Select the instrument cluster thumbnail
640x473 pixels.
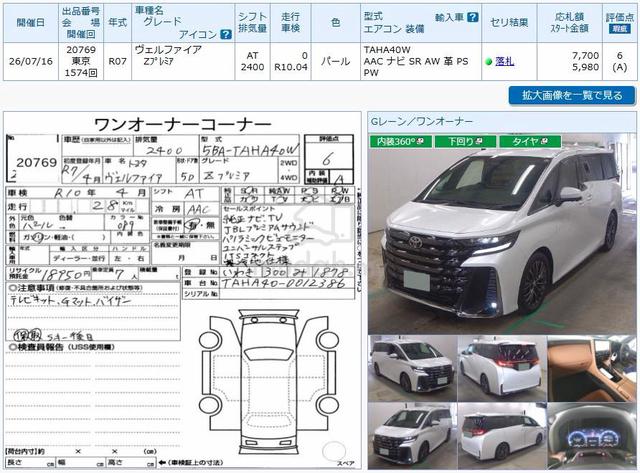click(x=591, y=435)
